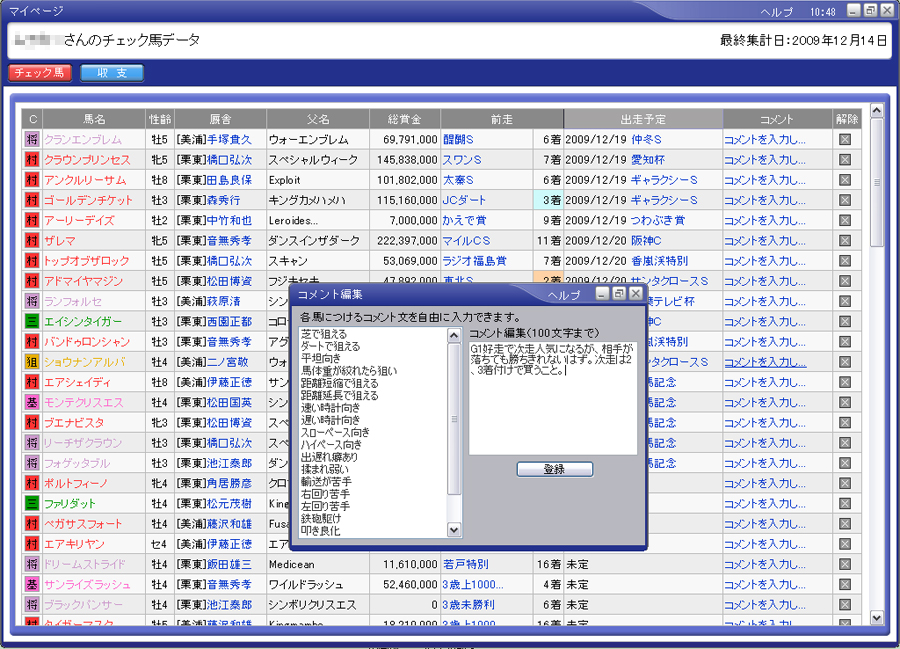Viewport: 900px width, 649px height.
Task: Click the comment list scroll-down arrow
Action: pos(454,530)
